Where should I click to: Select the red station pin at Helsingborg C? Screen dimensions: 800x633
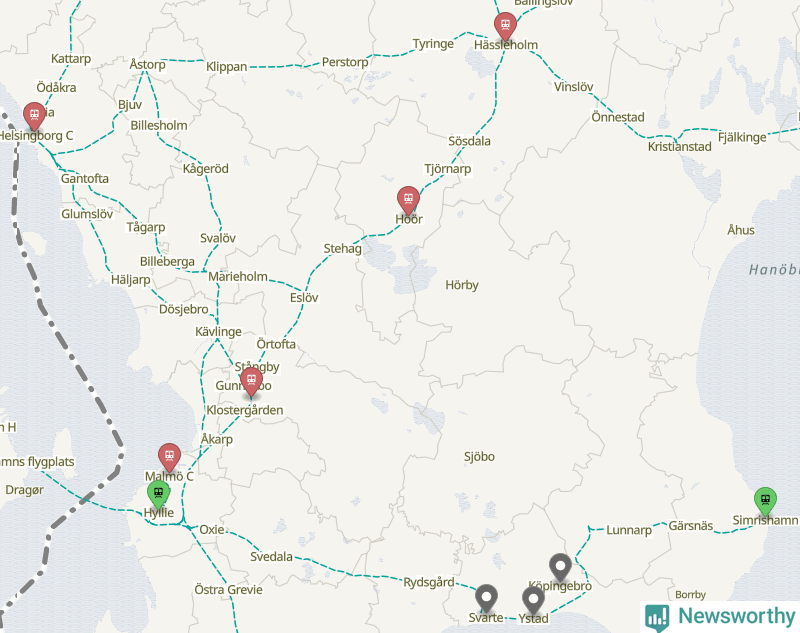click(34, 116)
